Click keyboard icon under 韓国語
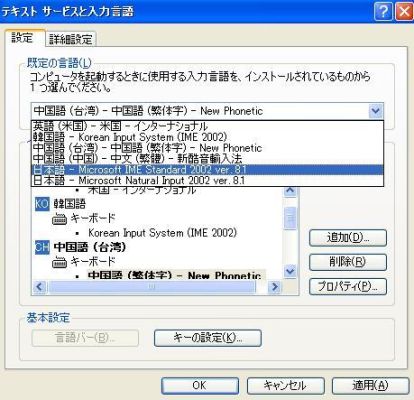 (59, 219)
